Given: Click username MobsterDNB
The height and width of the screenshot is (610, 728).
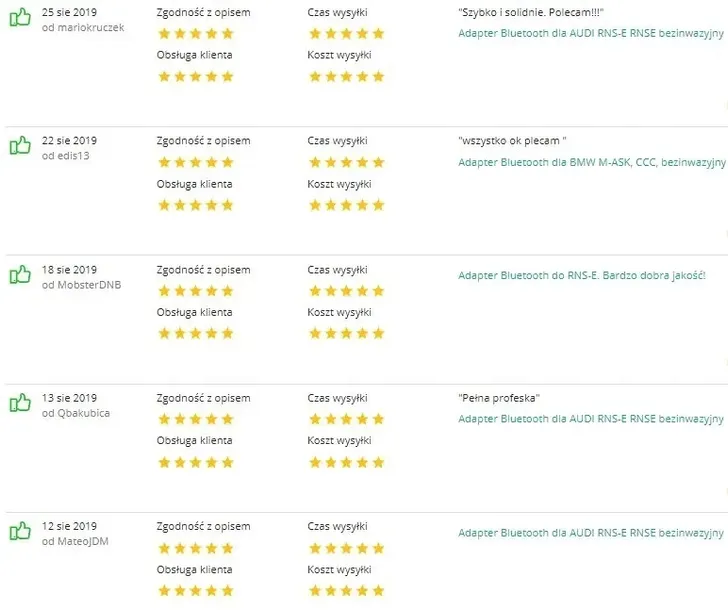Looking at the screenshot, I should 88,285.
